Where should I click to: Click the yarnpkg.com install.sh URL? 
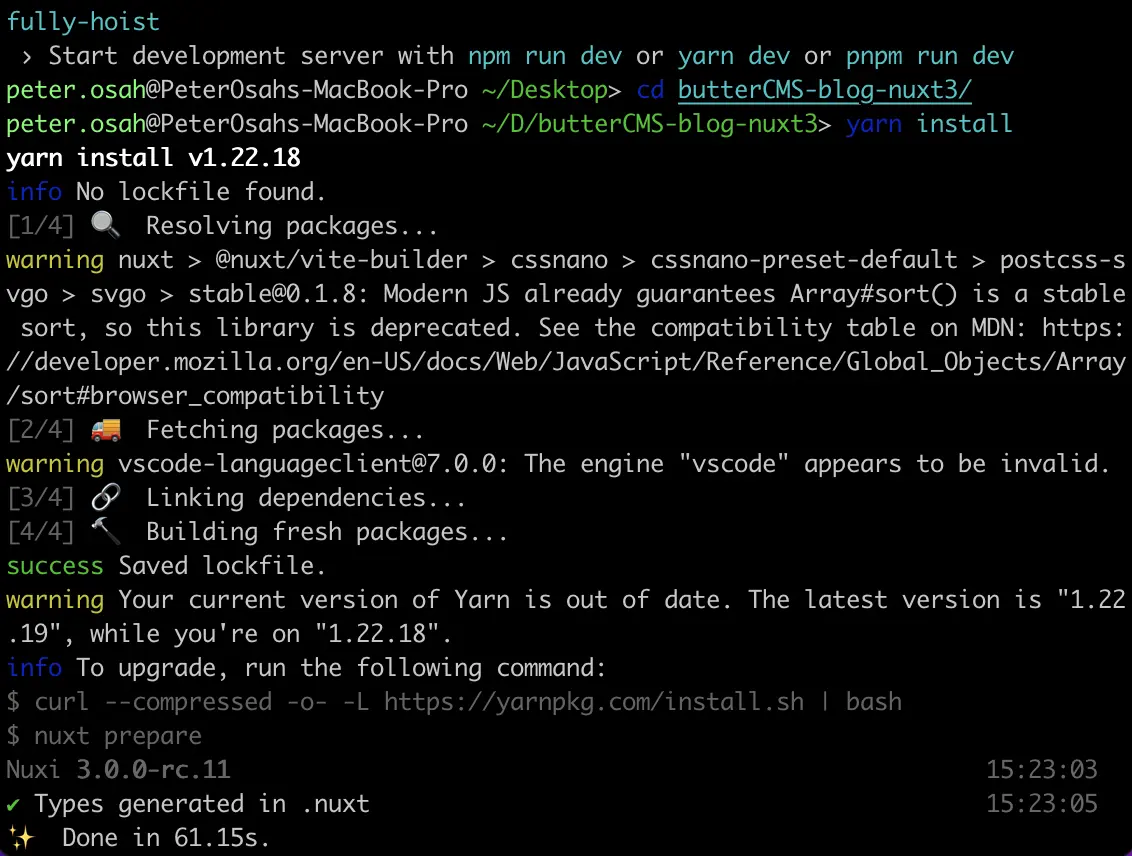tap(593, 702)
